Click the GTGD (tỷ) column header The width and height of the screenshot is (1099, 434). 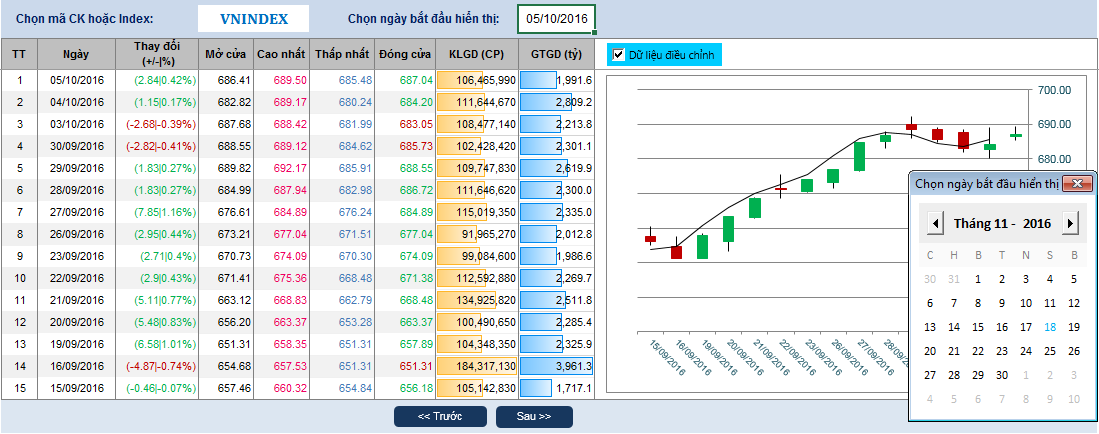click(557, 54)
